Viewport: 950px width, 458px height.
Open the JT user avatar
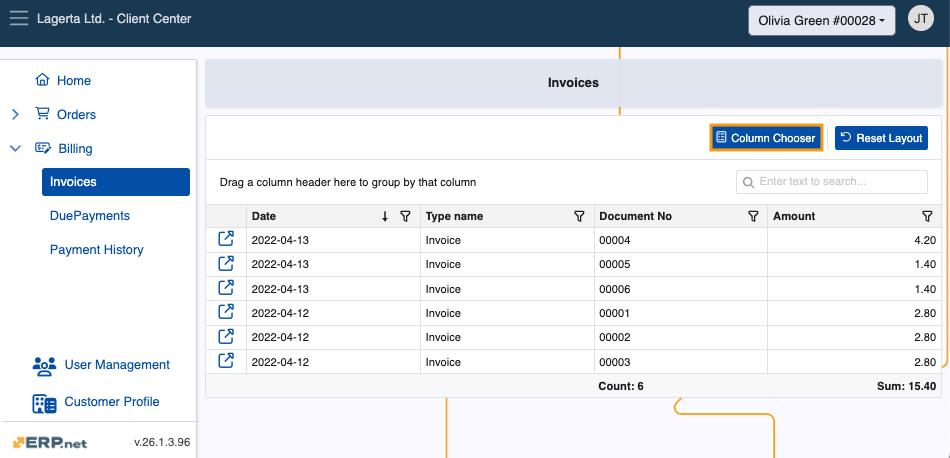pyautogui.click(x=920, y=19)
